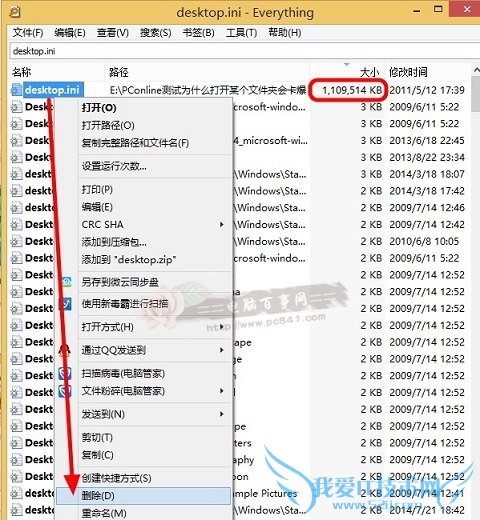Click the scrollbar up arrow of results list

click(476, 70)
